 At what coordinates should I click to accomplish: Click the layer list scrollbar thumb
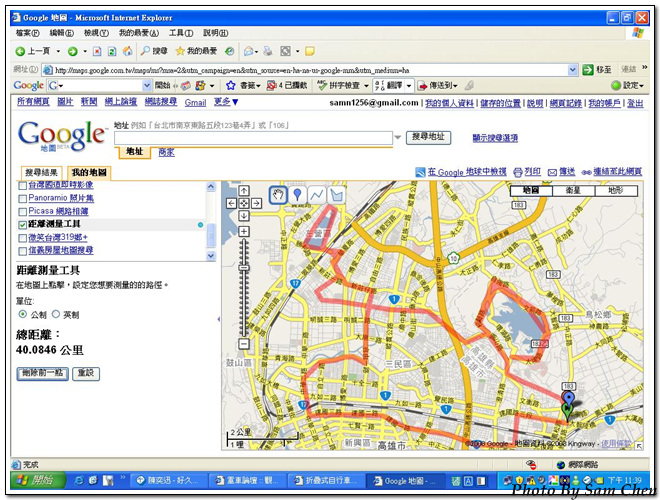pos(211,235)
